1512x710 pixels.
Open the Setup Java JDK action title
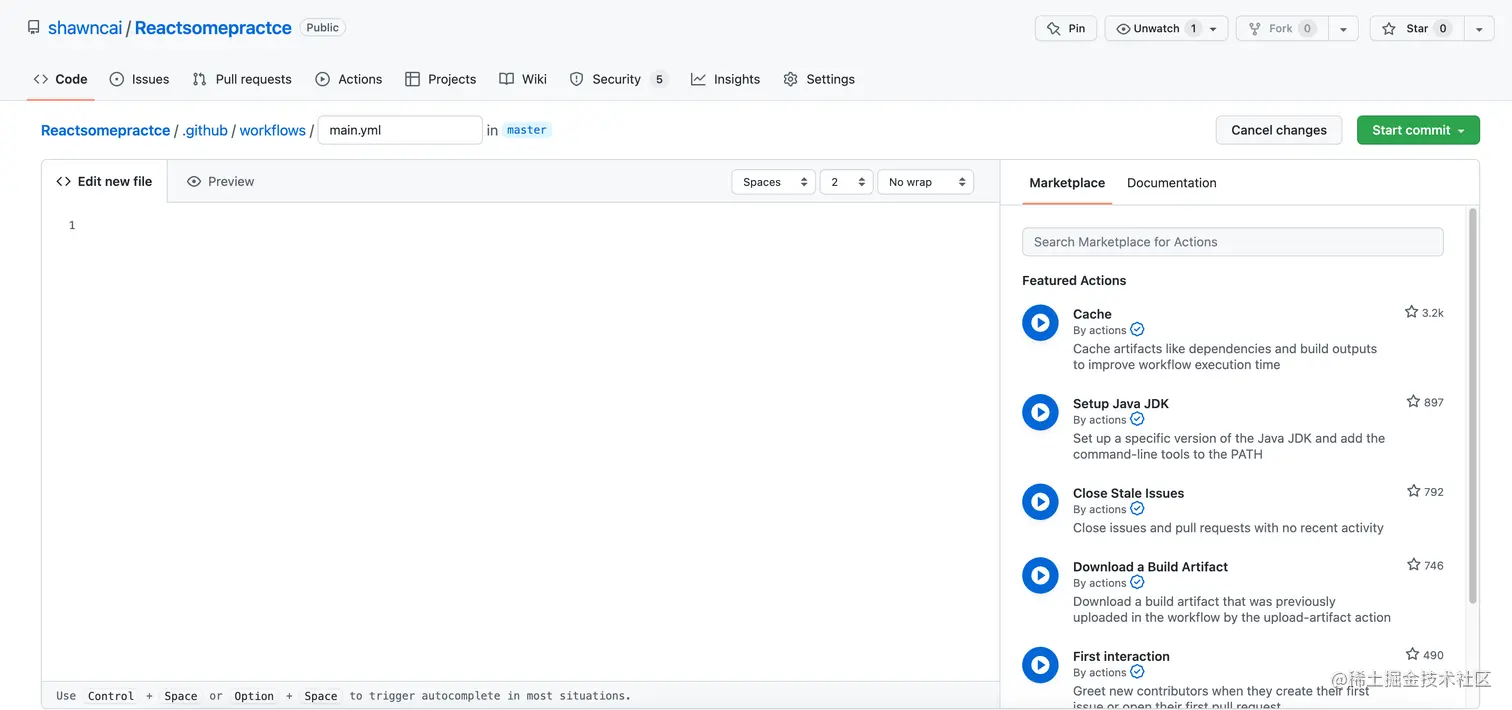coord(1121,404)
